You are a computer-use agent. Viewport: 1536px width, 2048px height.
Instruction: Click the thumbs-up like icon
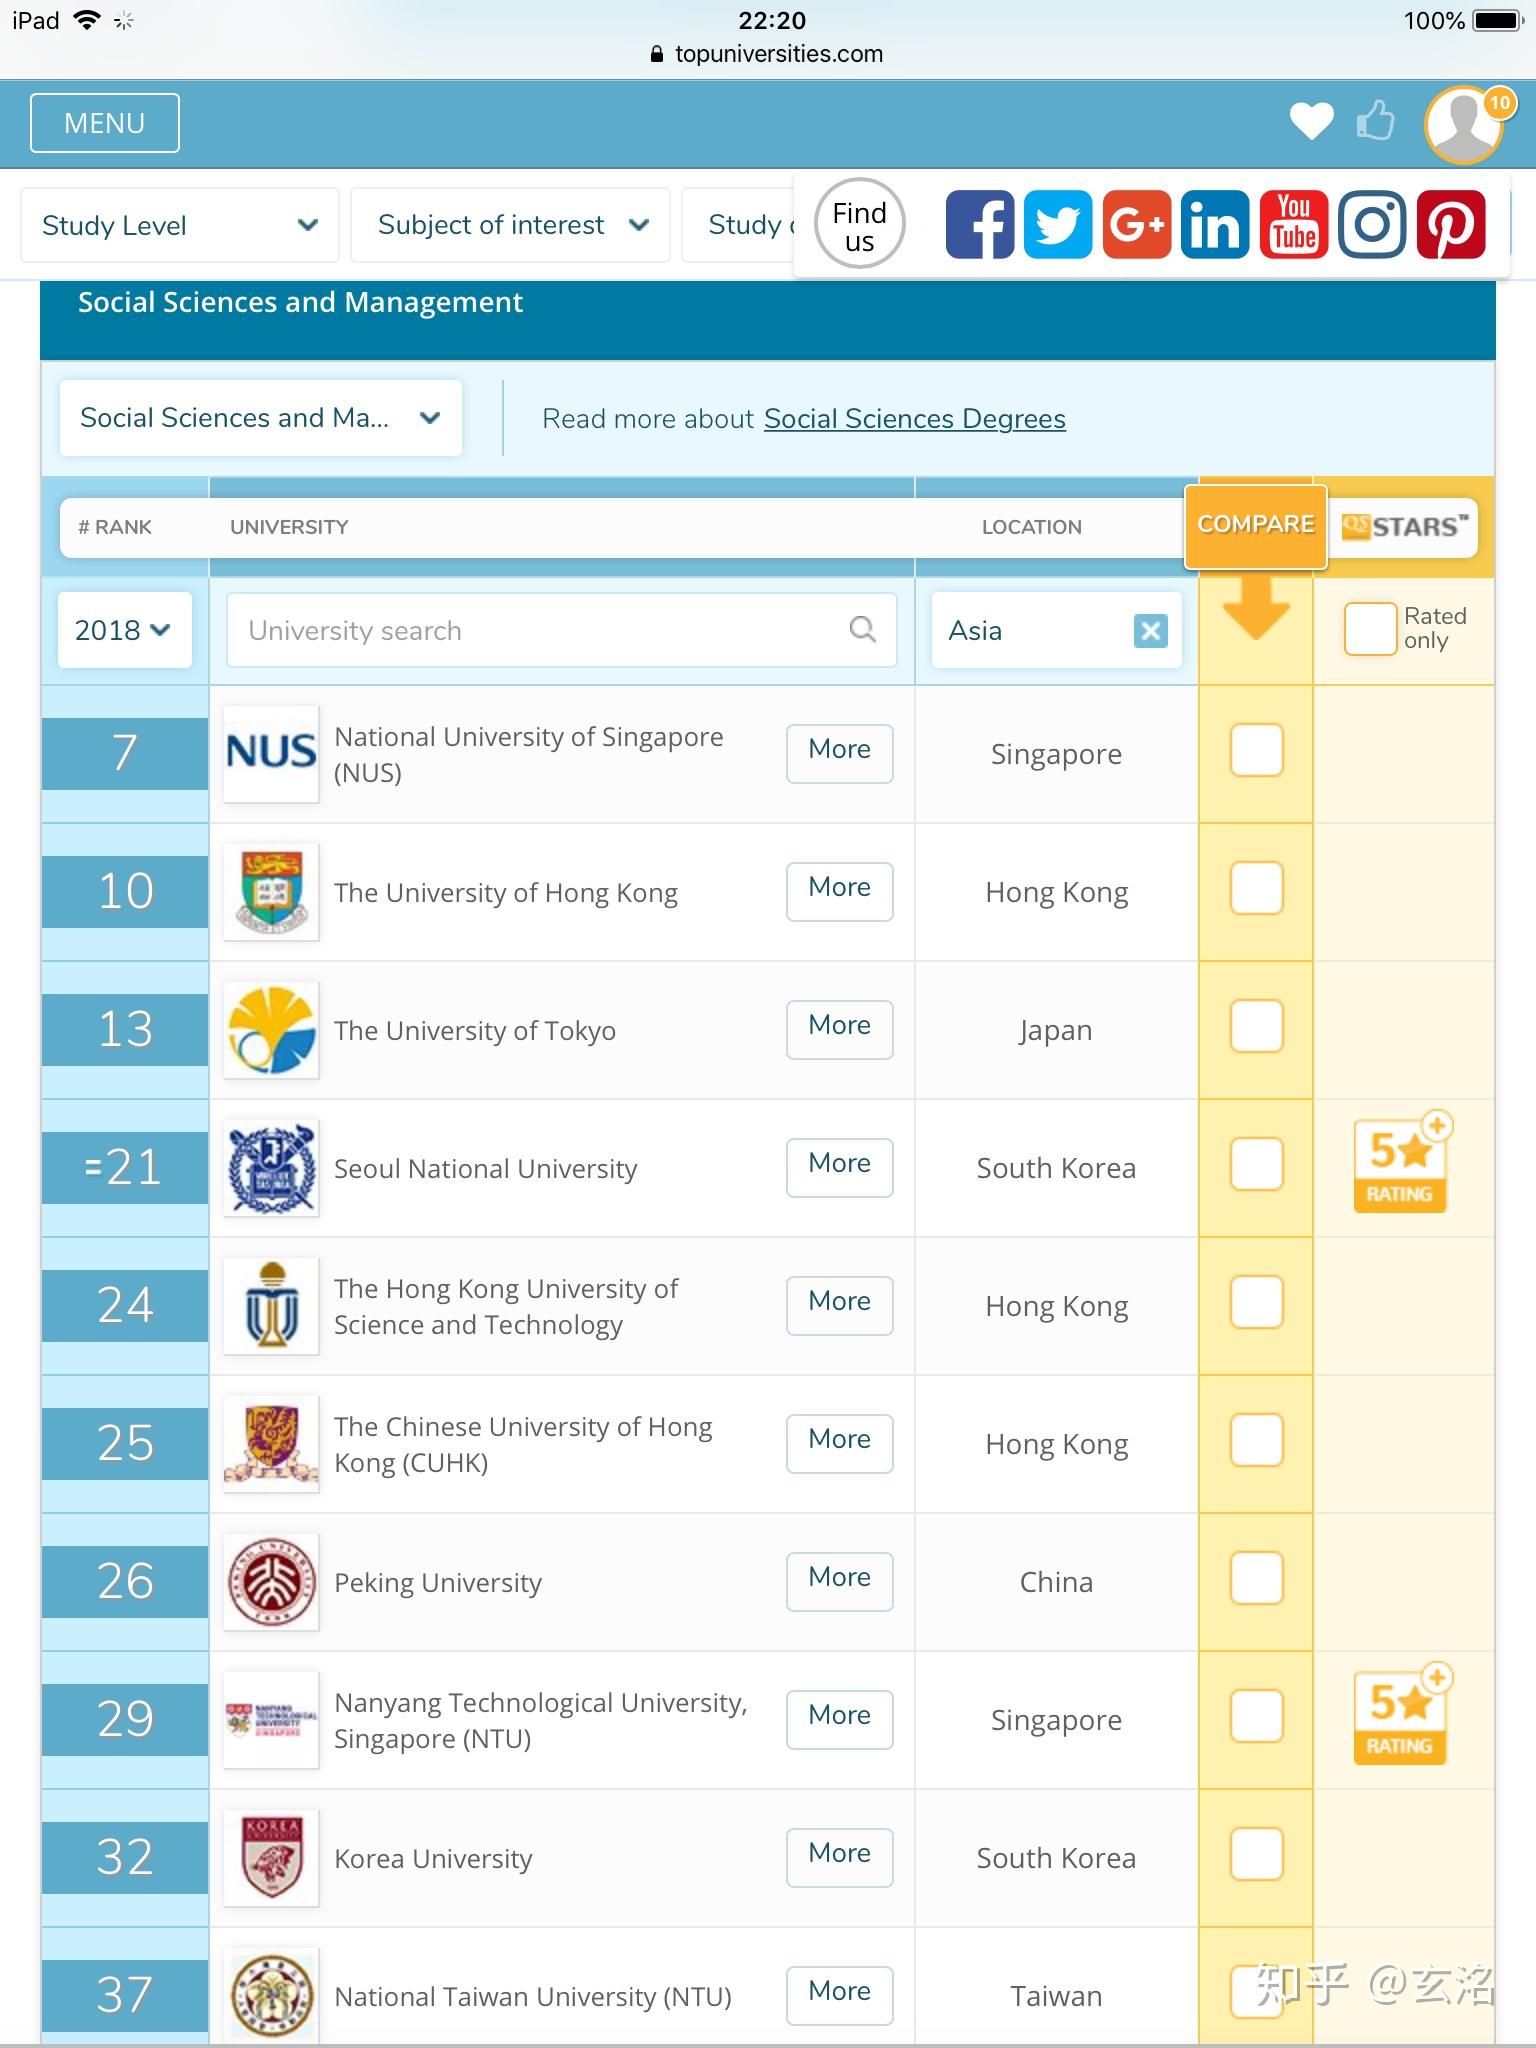click(1376, 121)
